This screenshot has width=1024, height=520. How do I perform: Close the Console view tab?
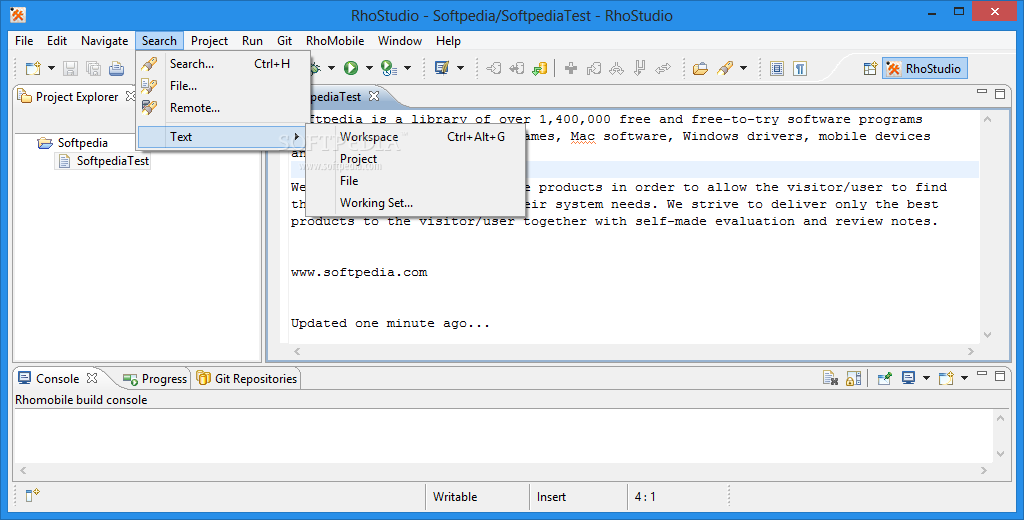tap(92, 378)
